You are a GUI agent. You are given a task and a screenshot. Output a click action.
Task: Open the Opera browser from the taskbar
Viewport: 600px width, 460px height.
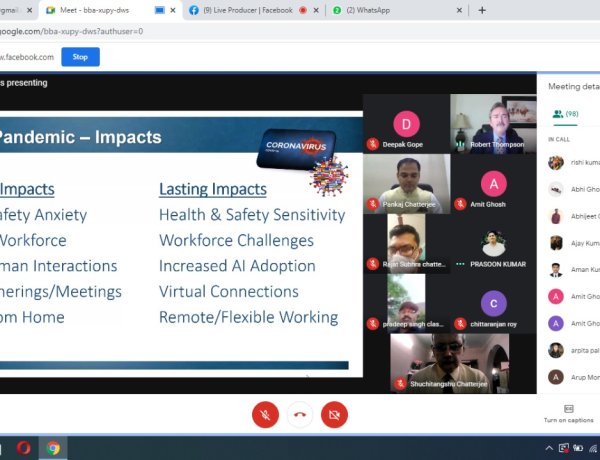(22, 448)
